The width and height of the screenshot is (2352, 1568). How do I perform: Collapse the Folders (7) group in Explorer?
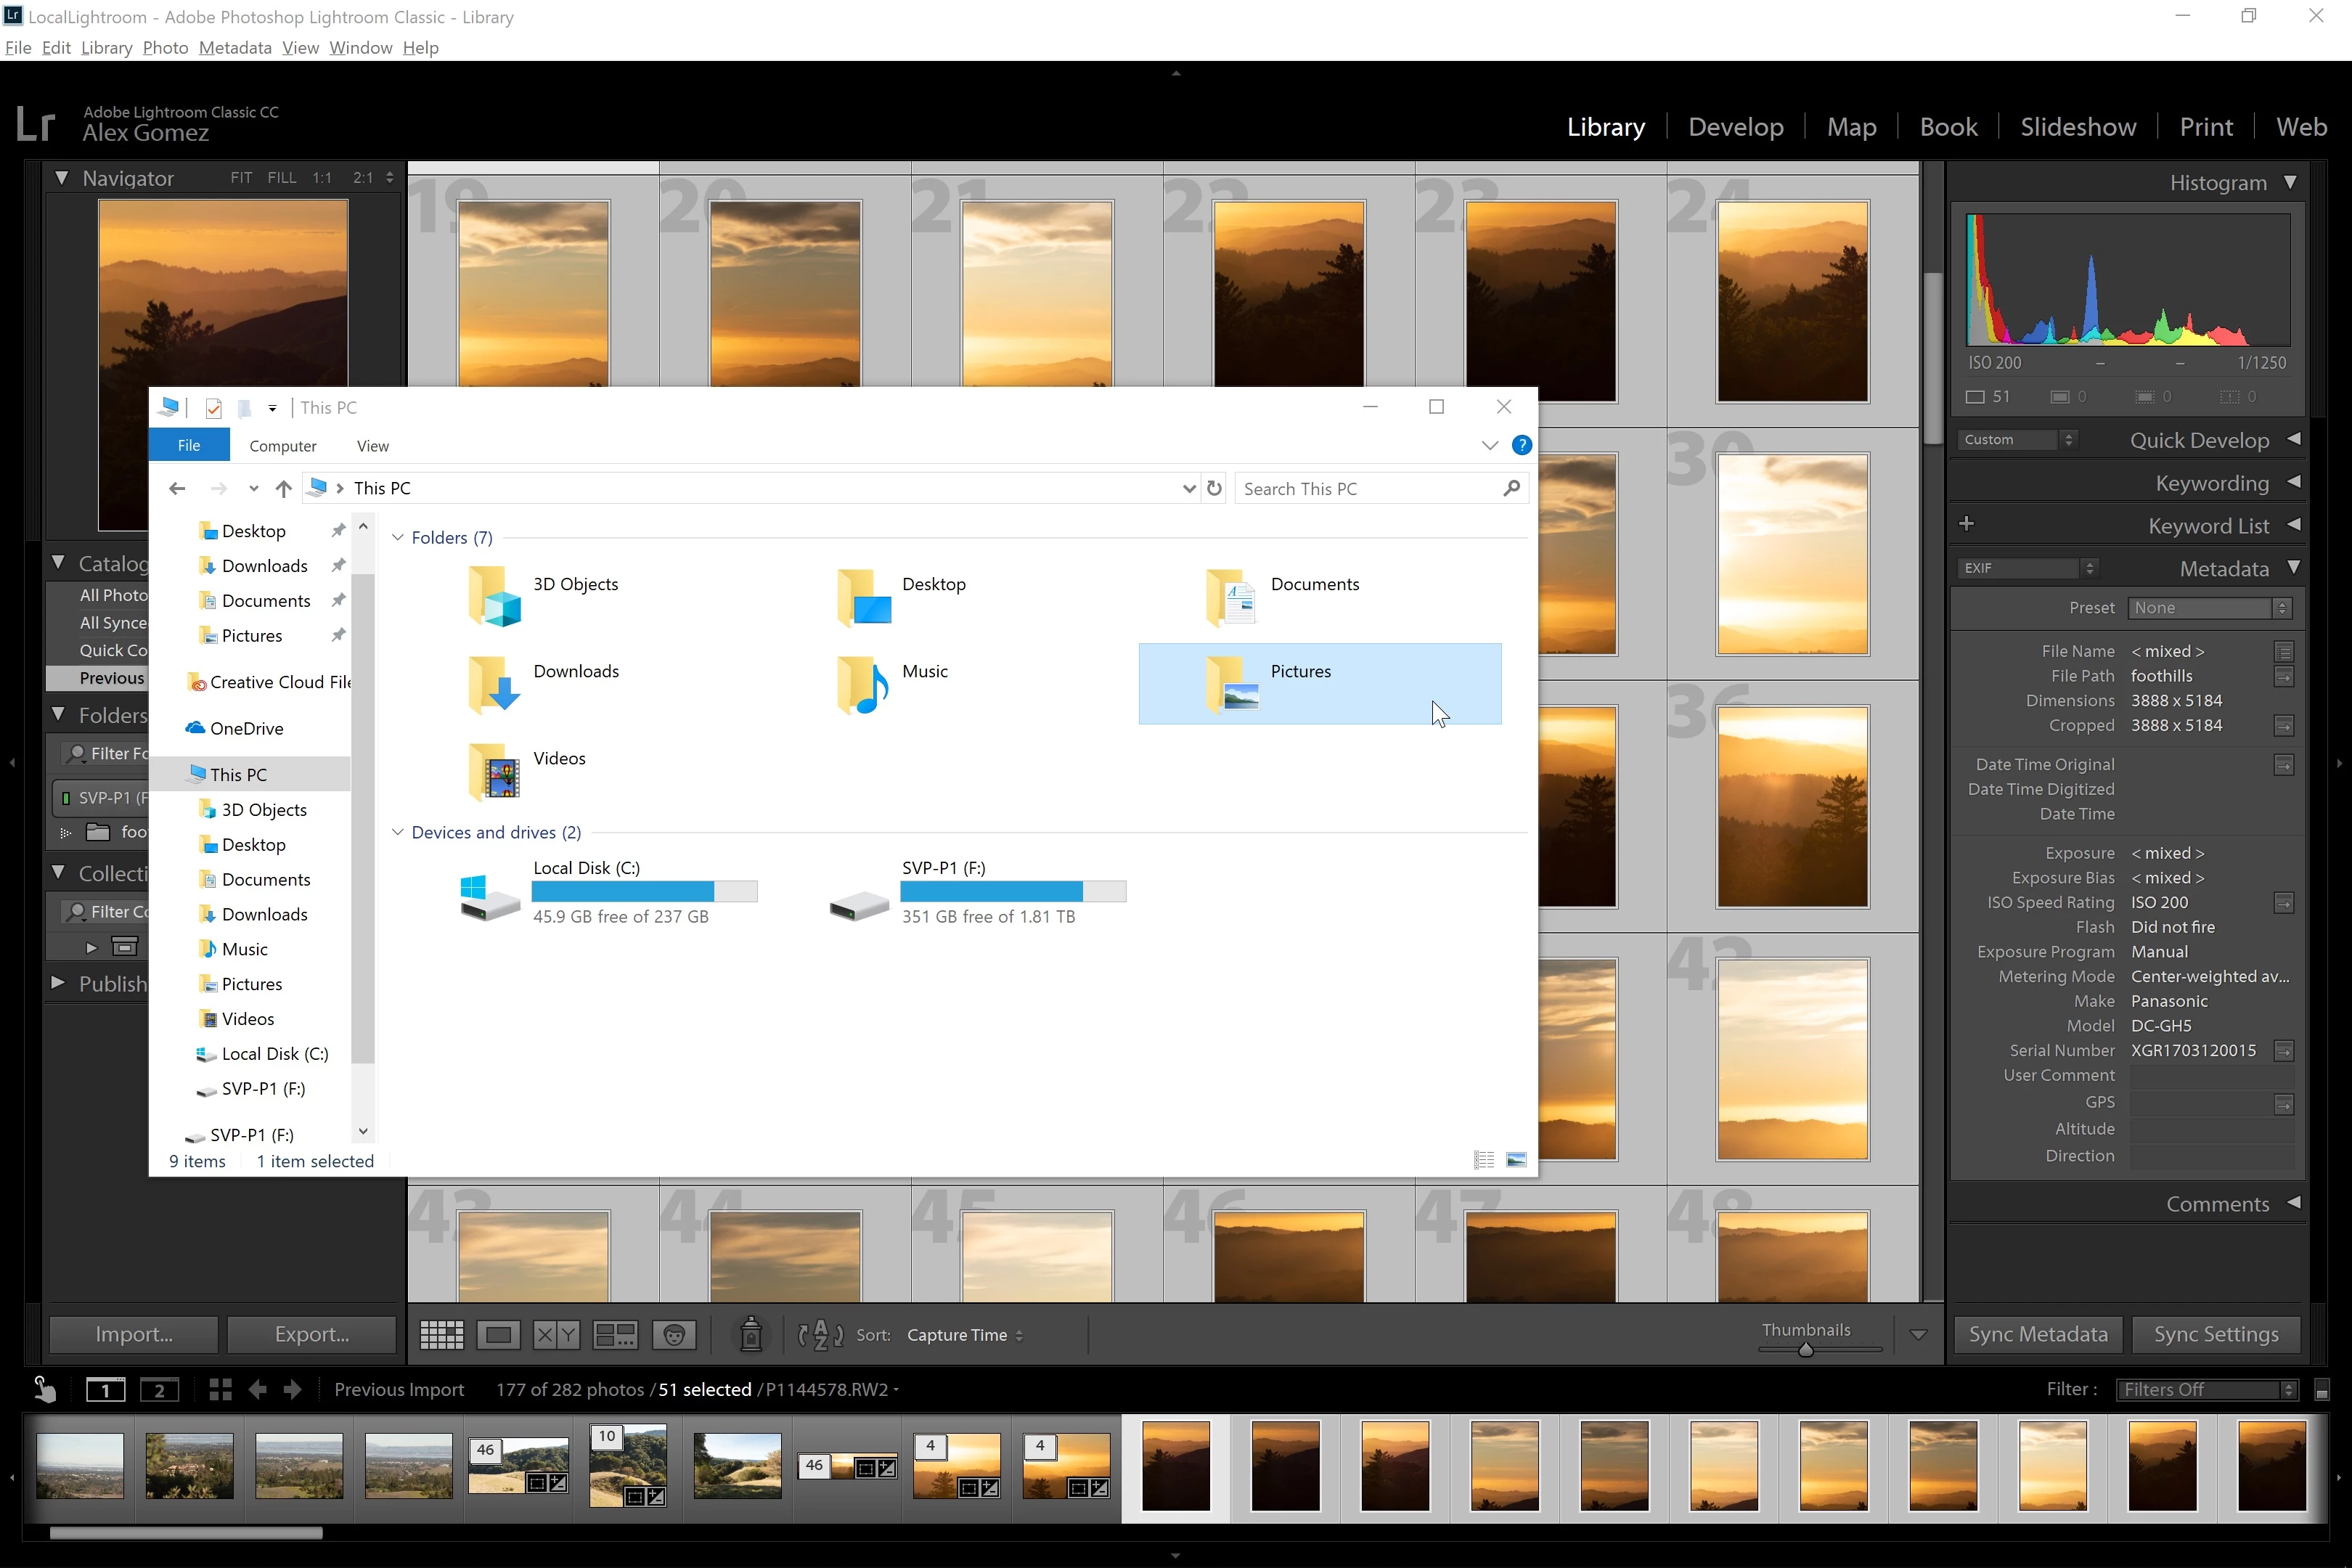click(x=398, y=537)
